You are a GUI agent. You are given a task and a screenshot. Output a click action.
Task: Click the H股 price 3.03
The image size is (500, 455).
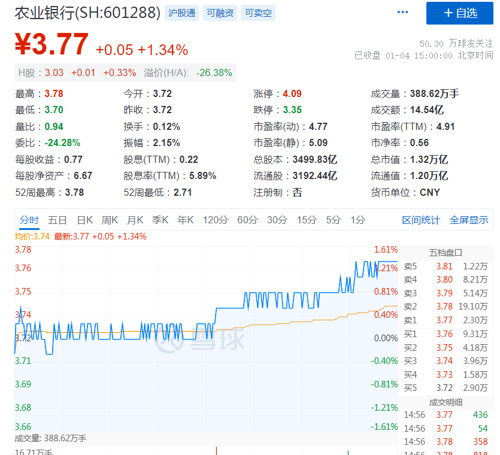click(54, 73)
